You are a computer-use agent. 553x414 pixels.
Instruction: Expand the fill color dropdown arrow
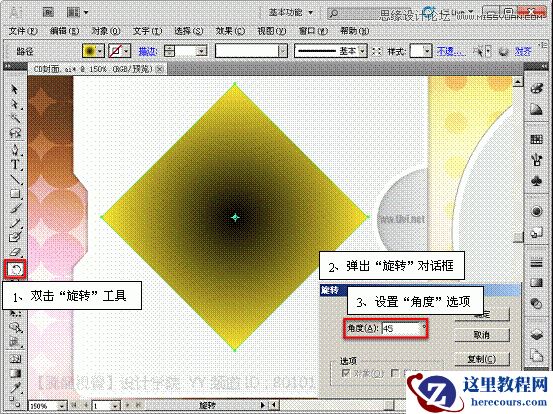(101, 51)
